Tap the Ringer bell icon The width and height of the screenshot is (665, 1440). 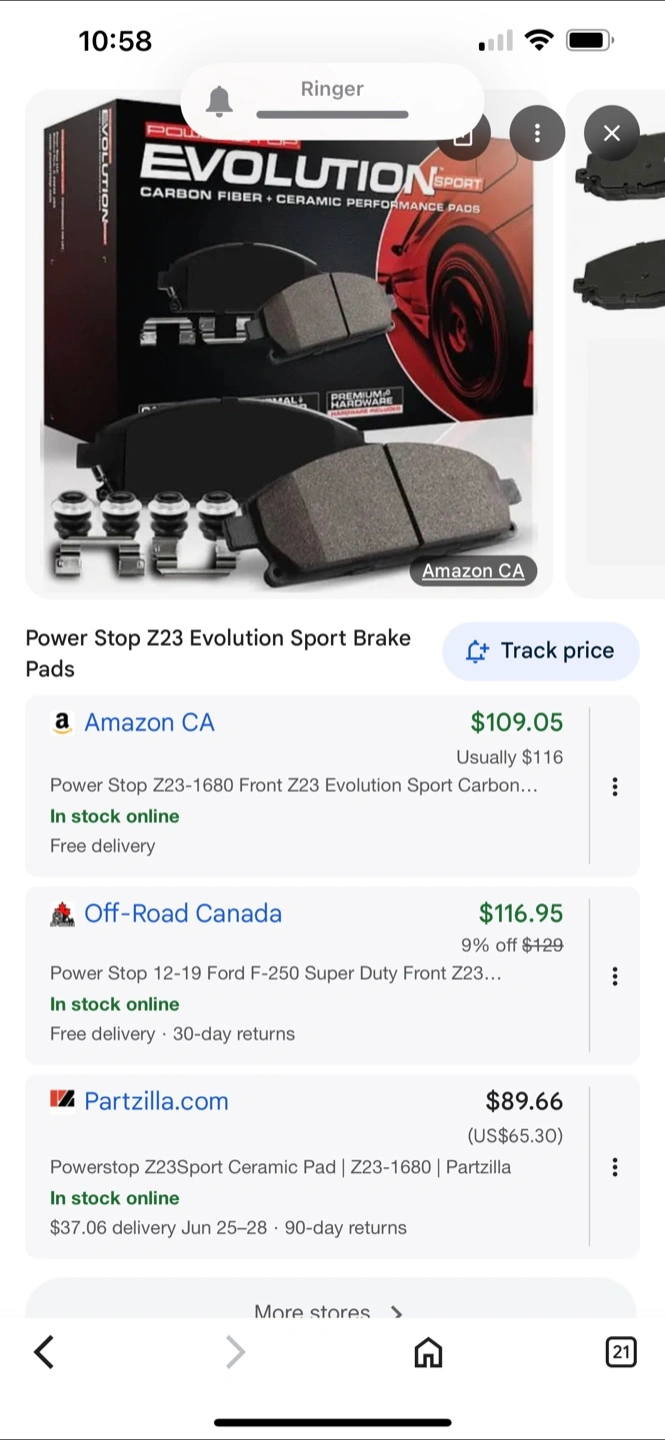tap(219, 101)
